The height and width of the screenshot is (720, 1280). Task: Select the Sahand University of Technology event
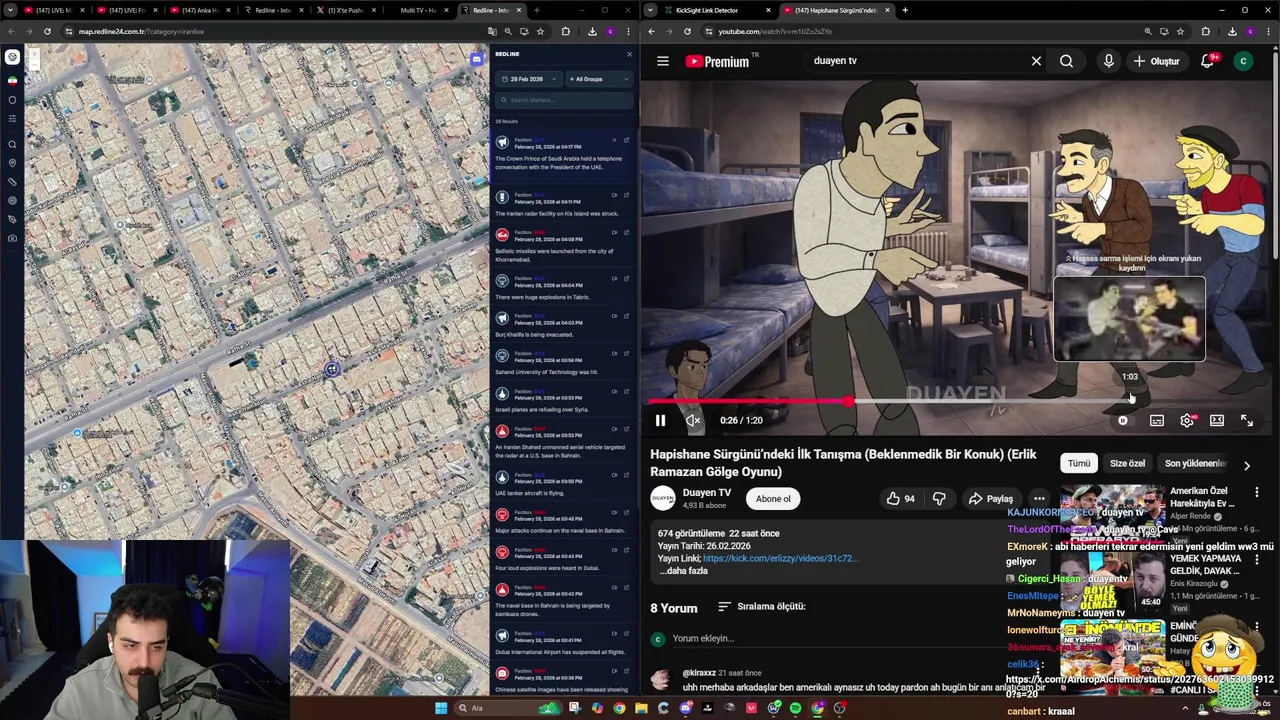[x=565, y=364]
